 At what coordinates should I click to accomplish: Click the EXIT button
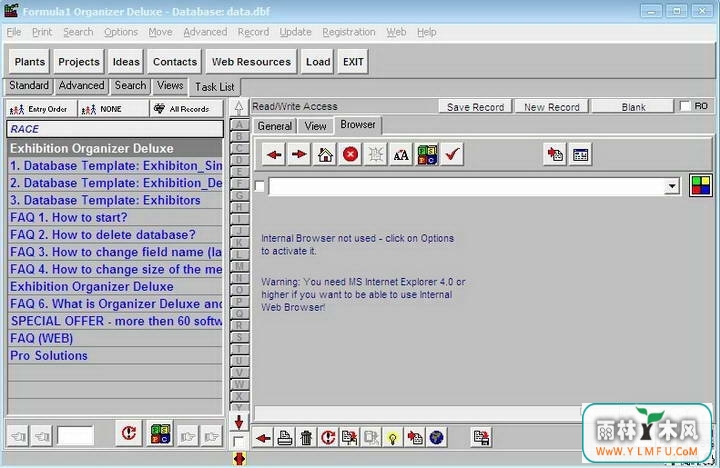point(353,62)
